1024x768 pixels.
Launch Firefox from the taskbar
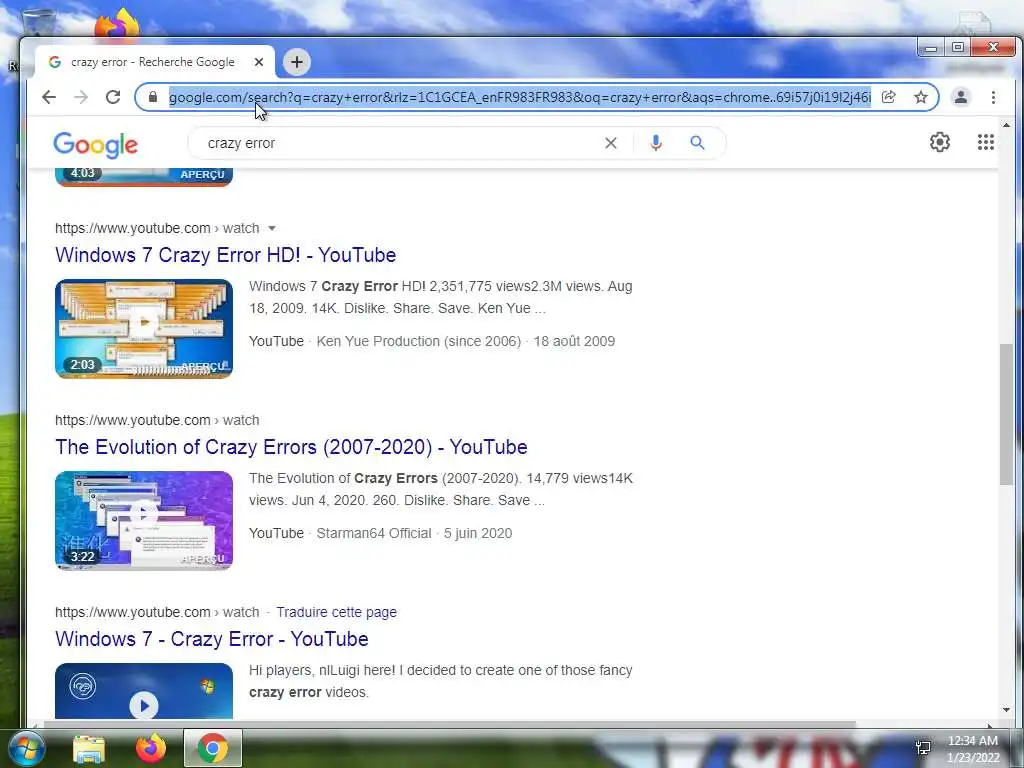click(150, 748)
